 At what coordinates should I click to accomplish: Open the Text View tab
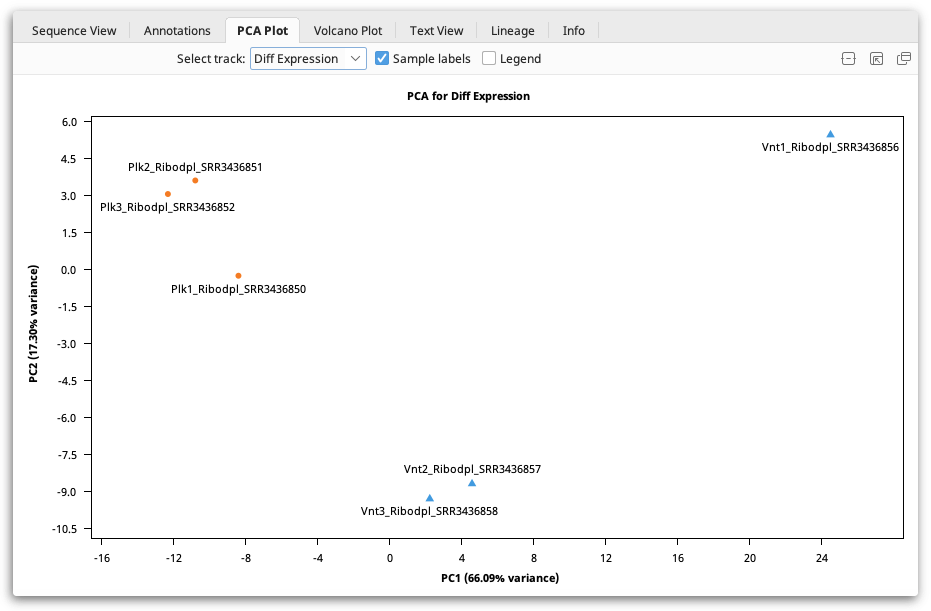[x=436, y=31]
